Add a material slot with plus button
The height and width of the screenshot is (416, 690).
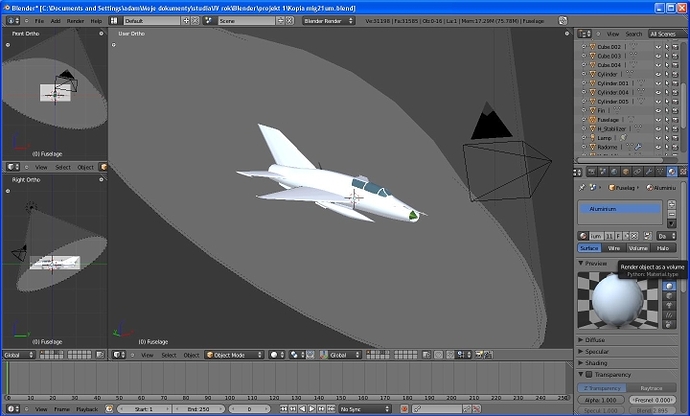[x=672, y=204]
